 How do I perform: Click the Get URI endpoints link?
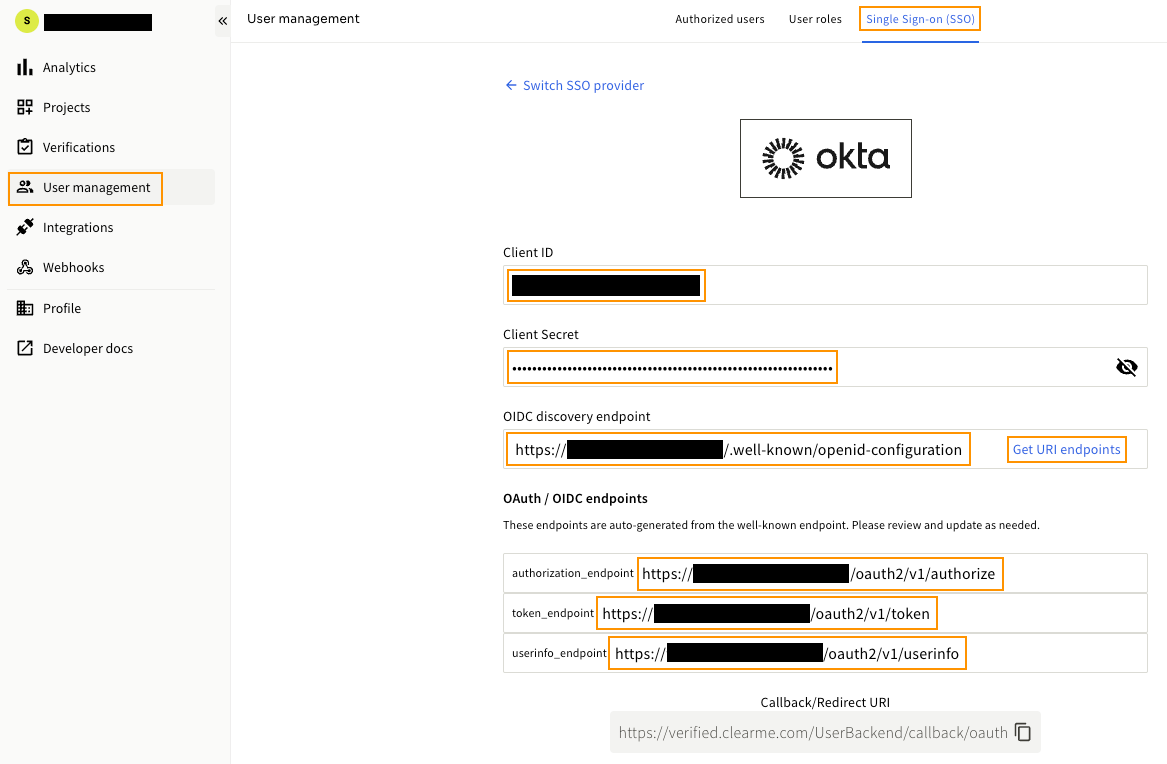click(x=1066, y=449)
